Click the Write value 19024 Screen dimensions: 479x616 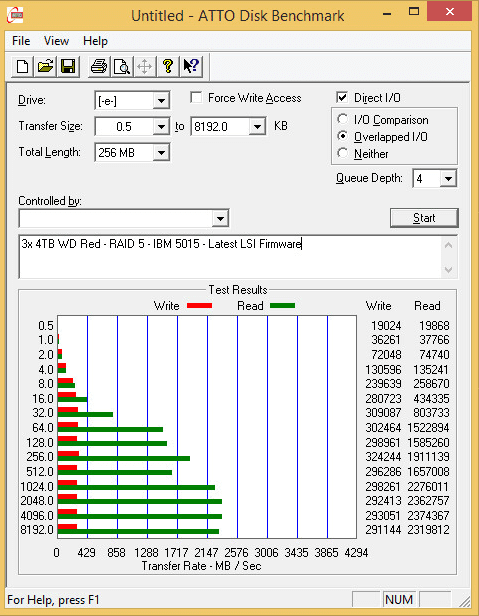click(386, 326)
